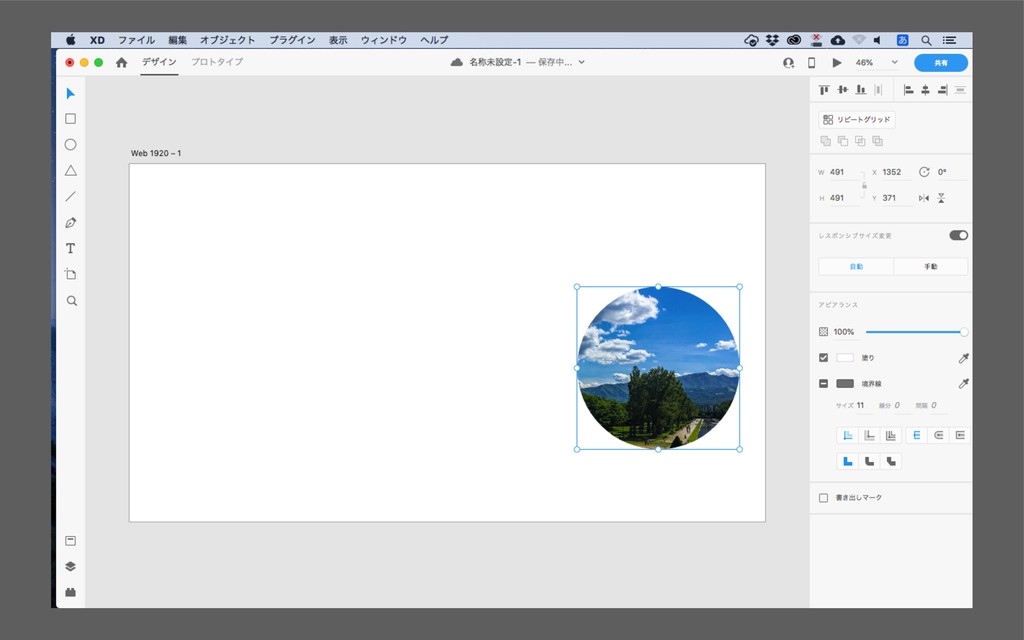The height and width of the screenshot is (640, 1024).
Task: Start desktop preview play button
Action: tap(837, 63)
